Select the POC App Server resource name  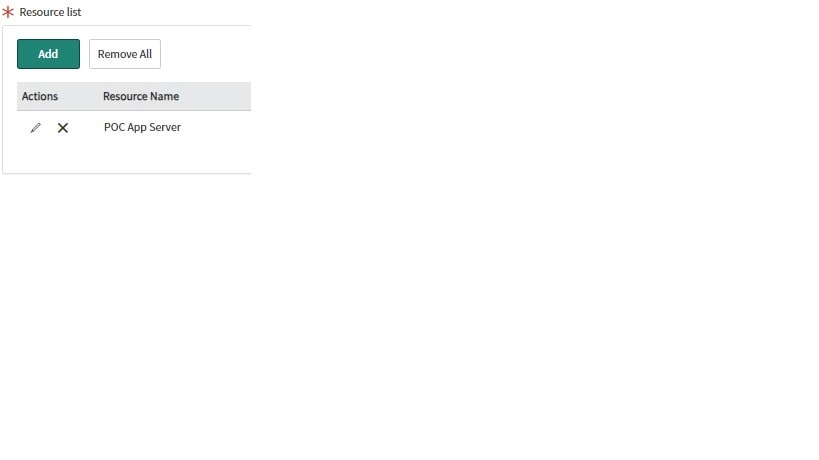point(142,128)
